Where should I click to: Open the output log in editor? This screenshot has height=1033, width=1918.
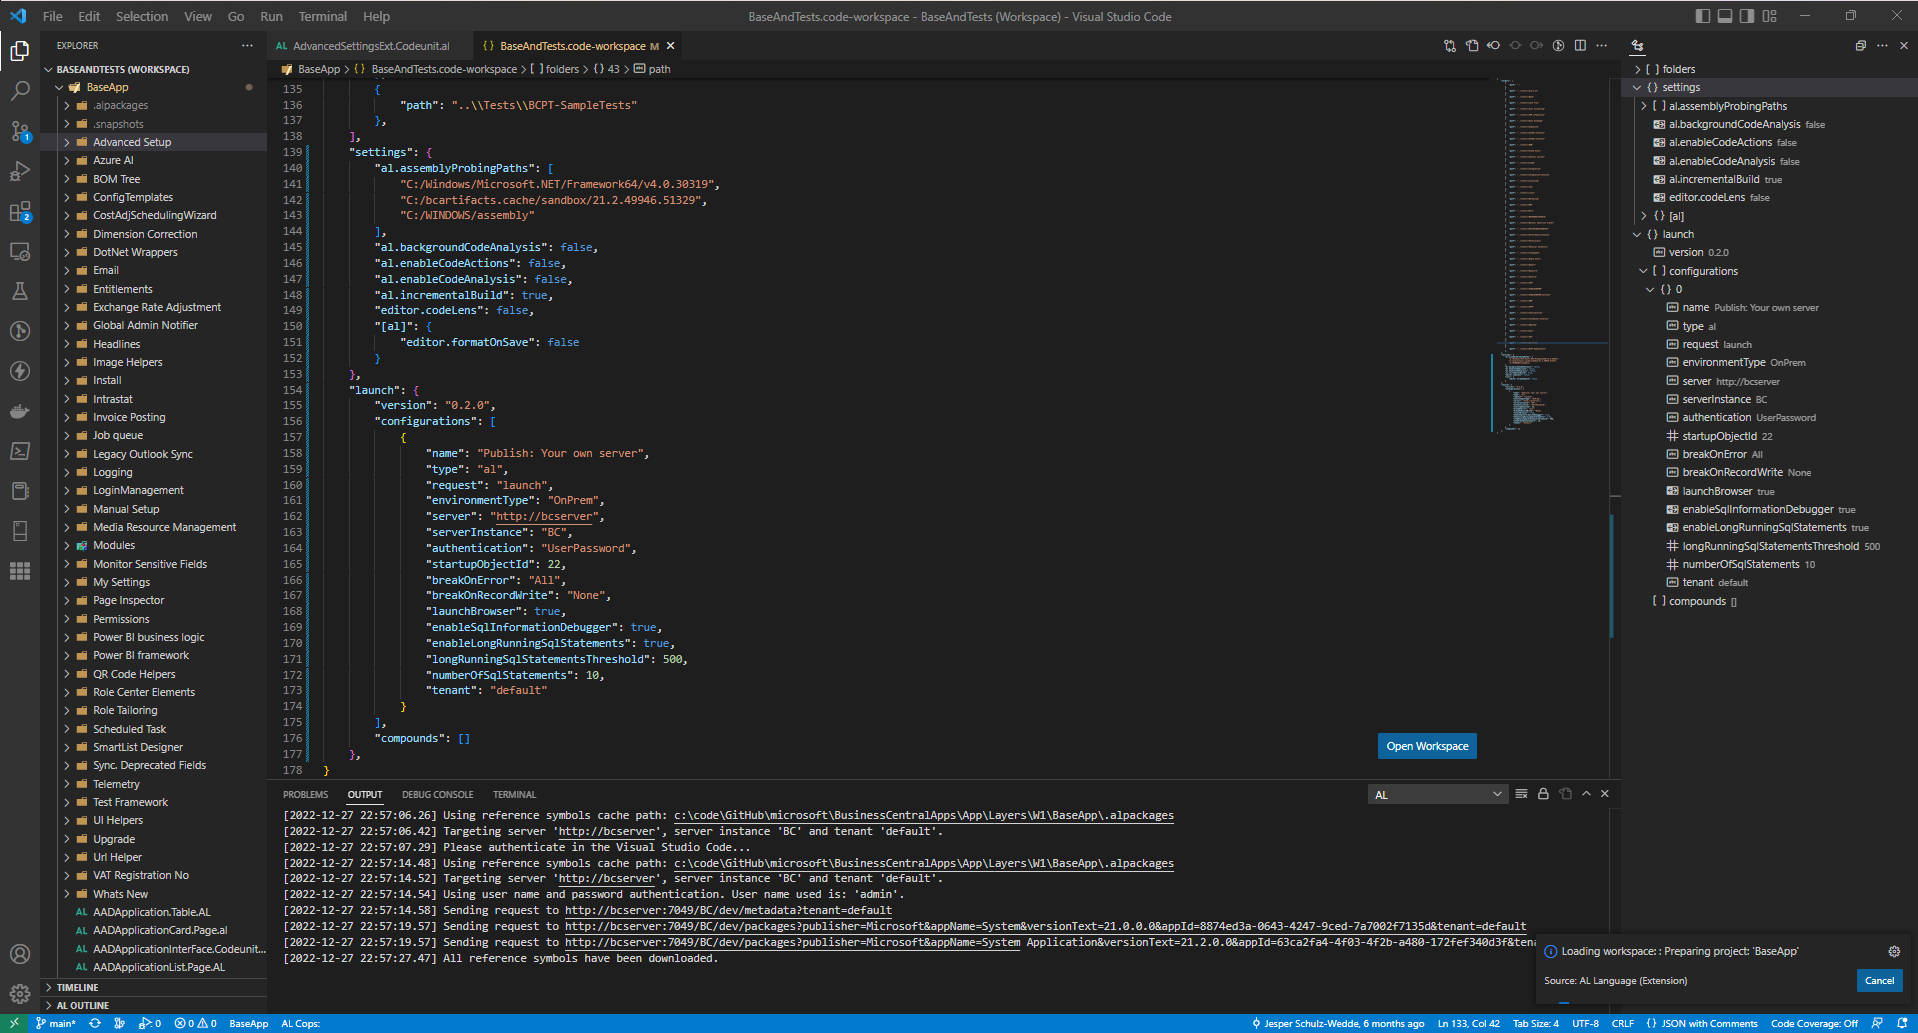click(x=1565, y=794)
